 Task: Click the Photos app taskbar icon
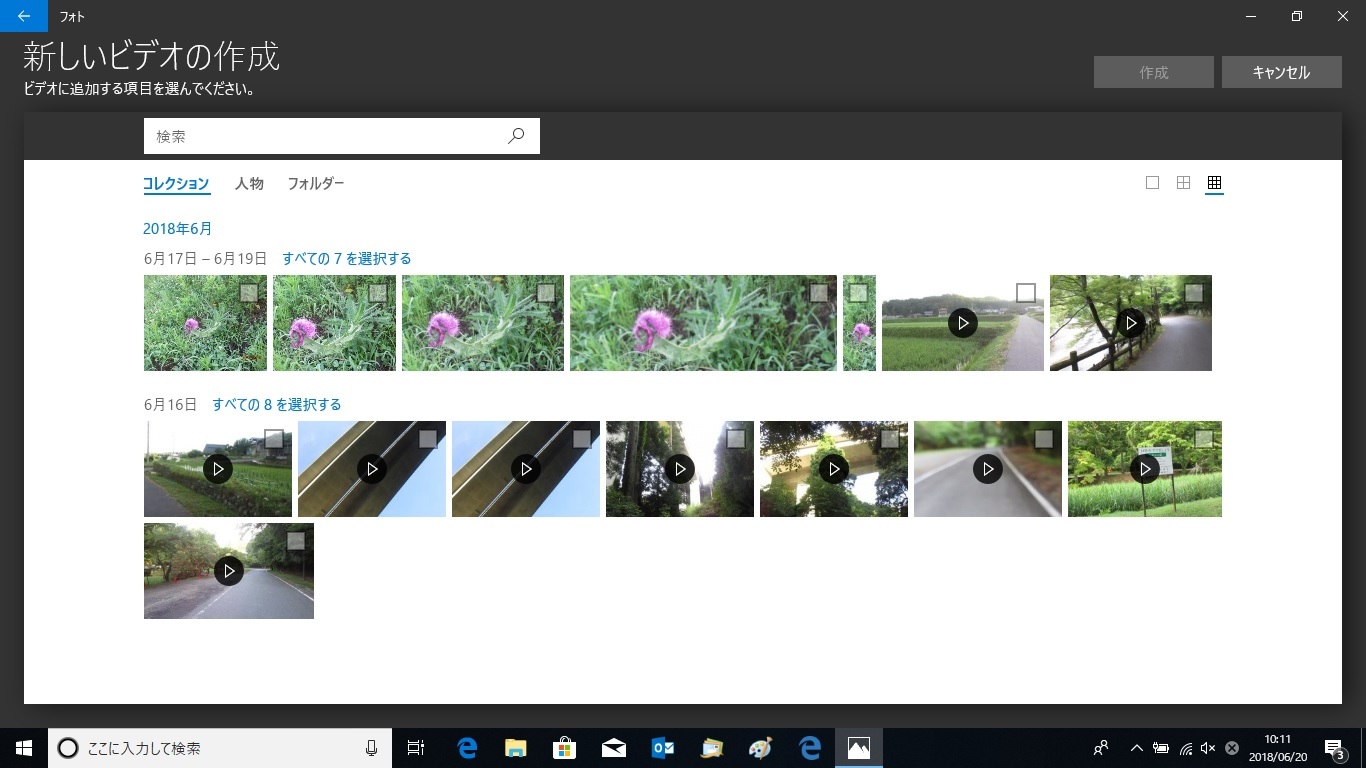(859, 748)
